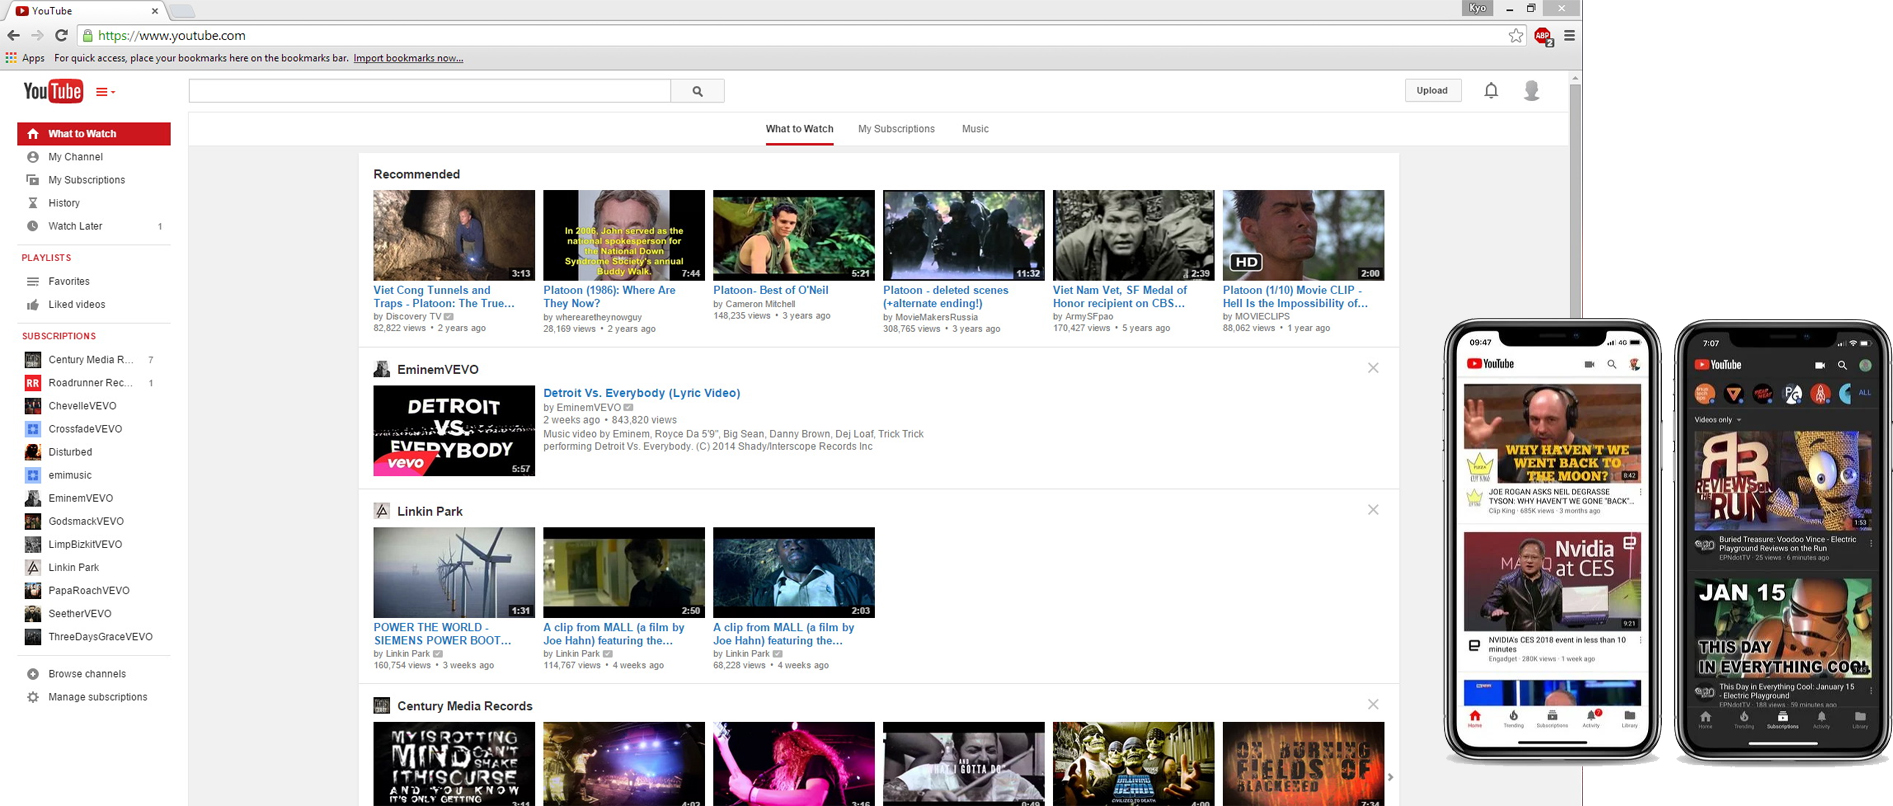Focus the YouTube search field
Viewport: 1893px width, 806px height.
pyautogui.click(x=430, y=91)
